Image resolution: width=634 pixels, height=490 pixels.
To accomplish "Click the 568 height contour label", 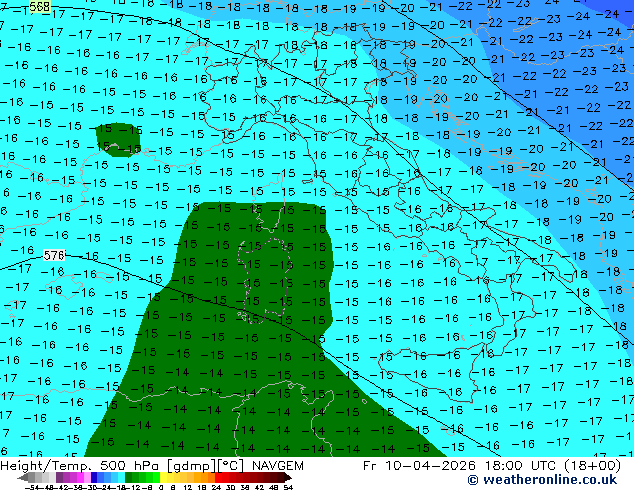I will coord(40,6).
